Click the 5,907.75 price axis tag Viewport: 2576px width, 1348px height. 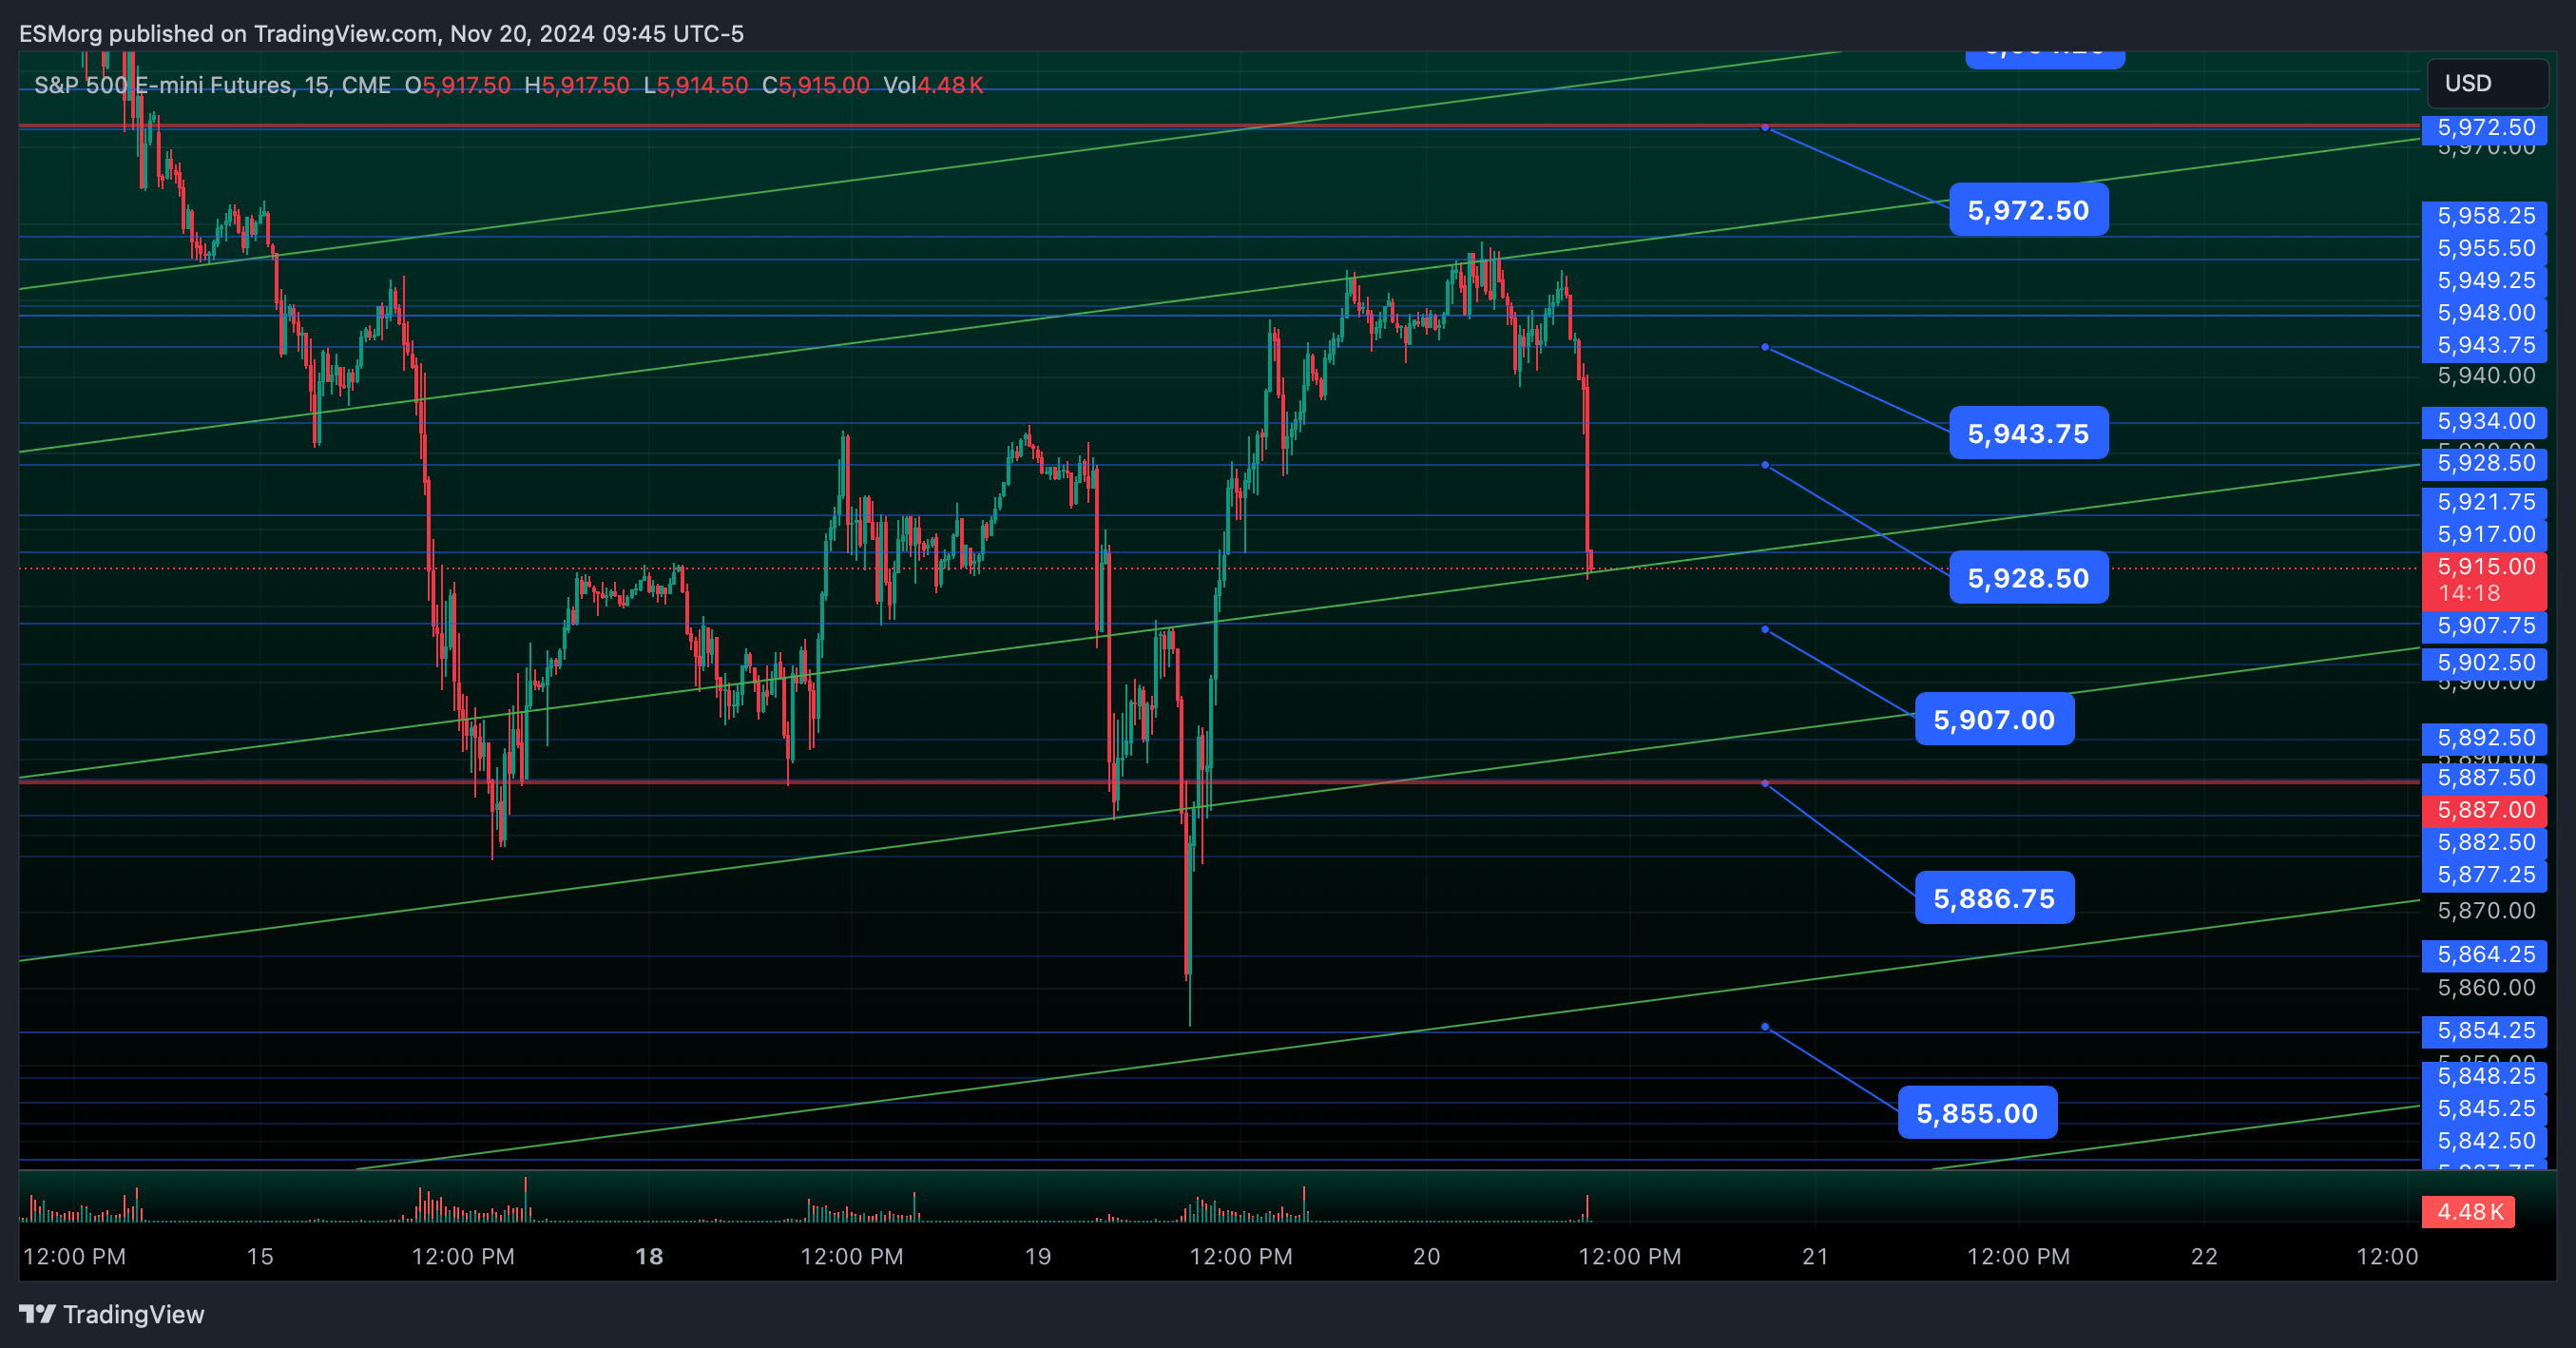(2484, 626)
